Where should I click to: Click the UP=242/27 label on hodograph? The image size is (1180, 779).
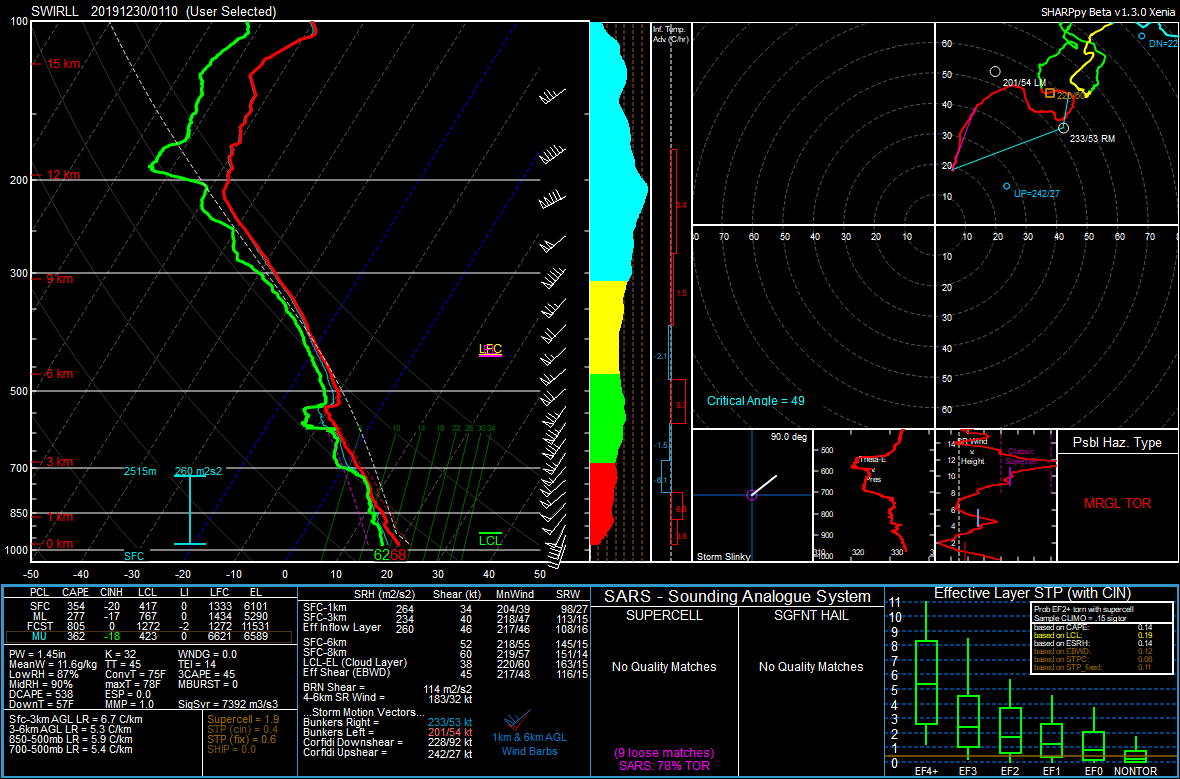tap(1036, 194)
